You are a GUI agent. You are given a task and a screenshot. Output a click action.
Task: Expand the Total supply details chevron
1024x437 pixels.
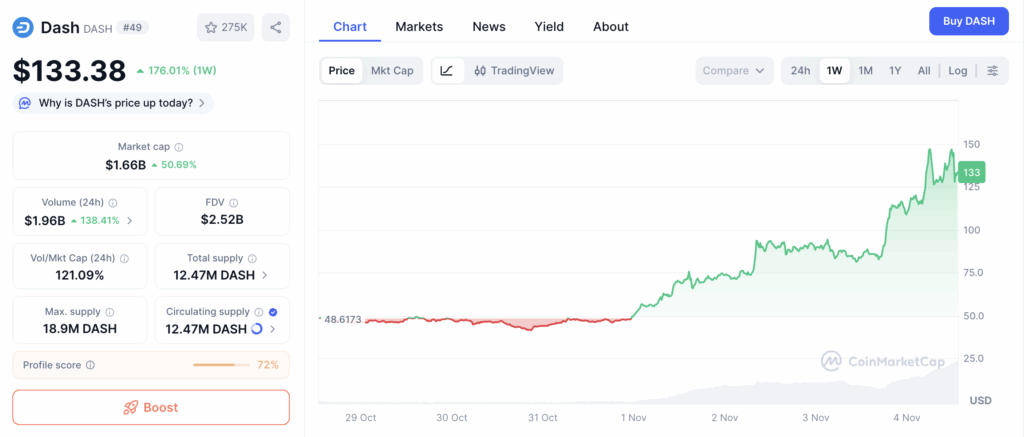pos(263,276)
